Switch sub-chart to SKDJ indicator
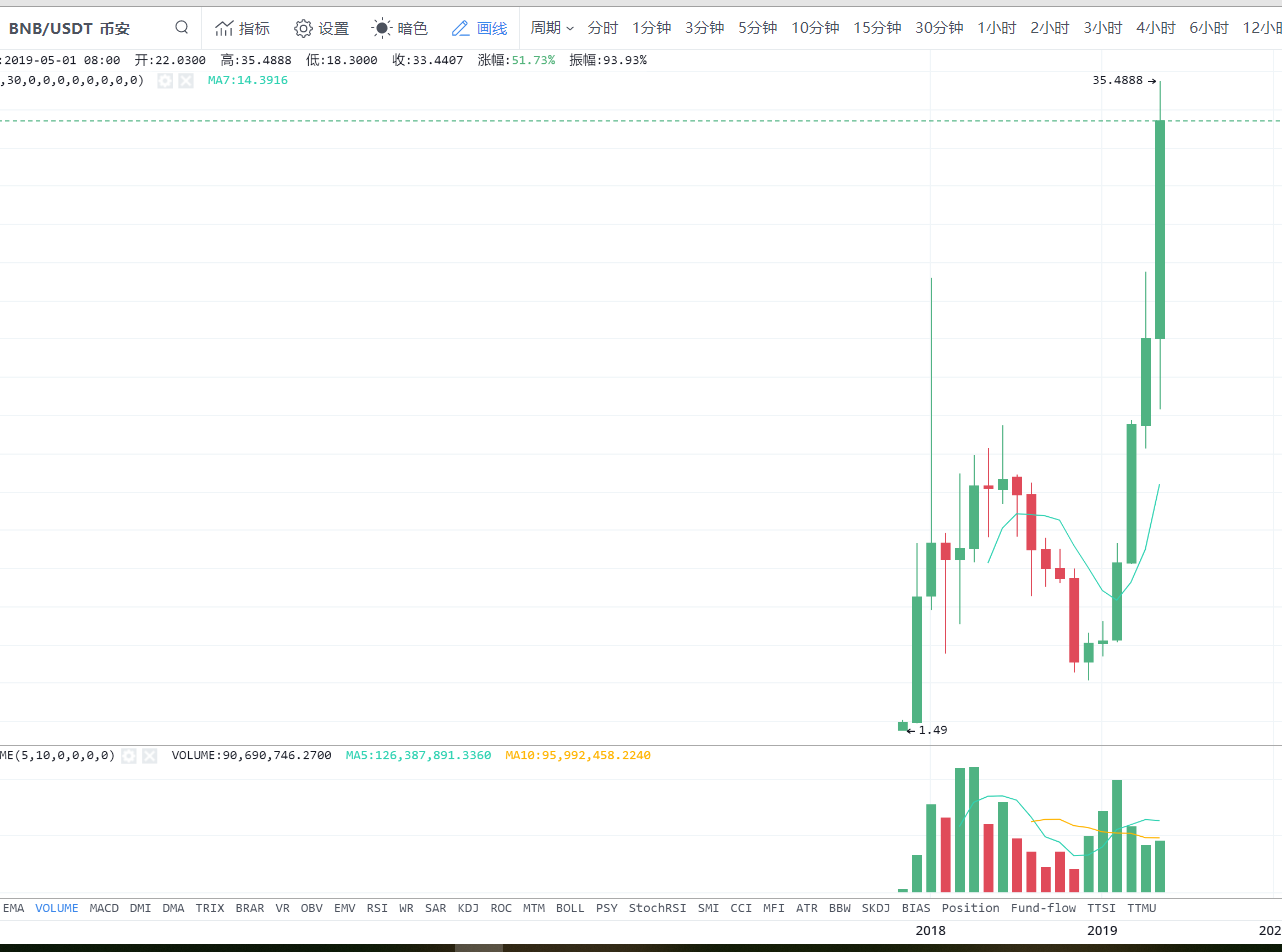The height and width of the screenshot is (952, 1282). 876,908
